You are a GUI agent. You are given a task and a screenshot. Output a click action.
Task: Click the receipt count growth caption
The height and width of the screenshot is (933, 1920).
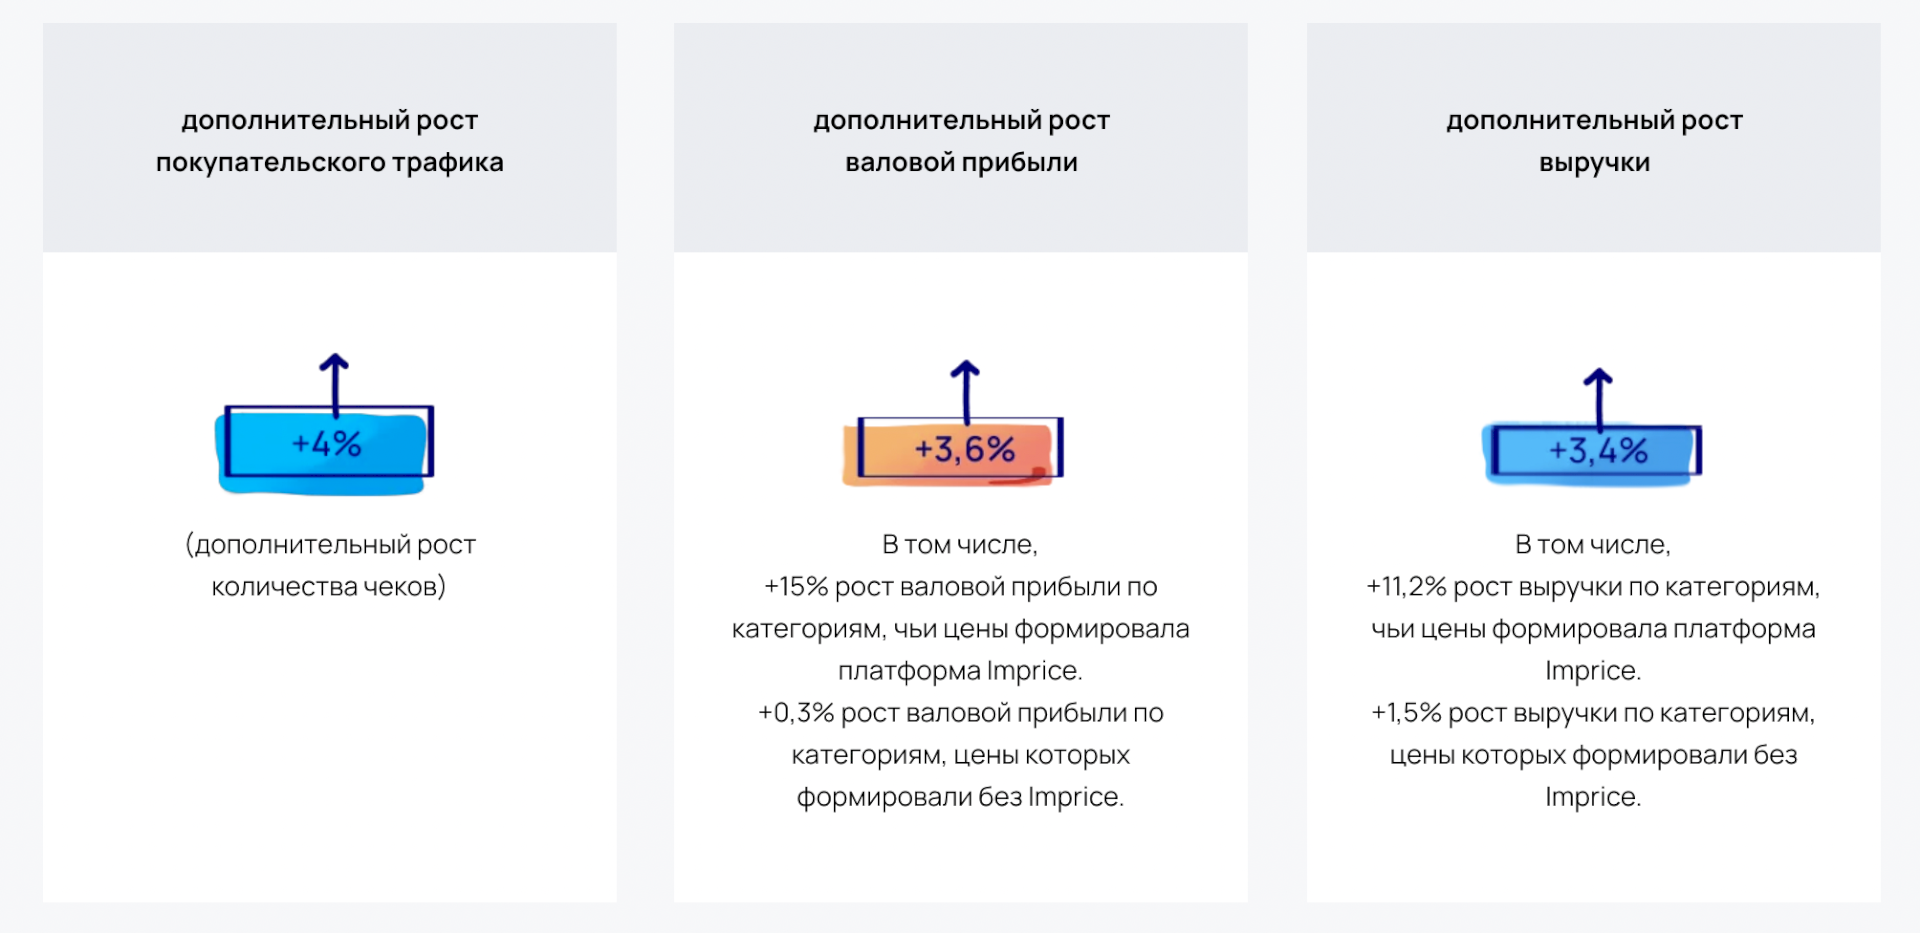tap(330, 565)
